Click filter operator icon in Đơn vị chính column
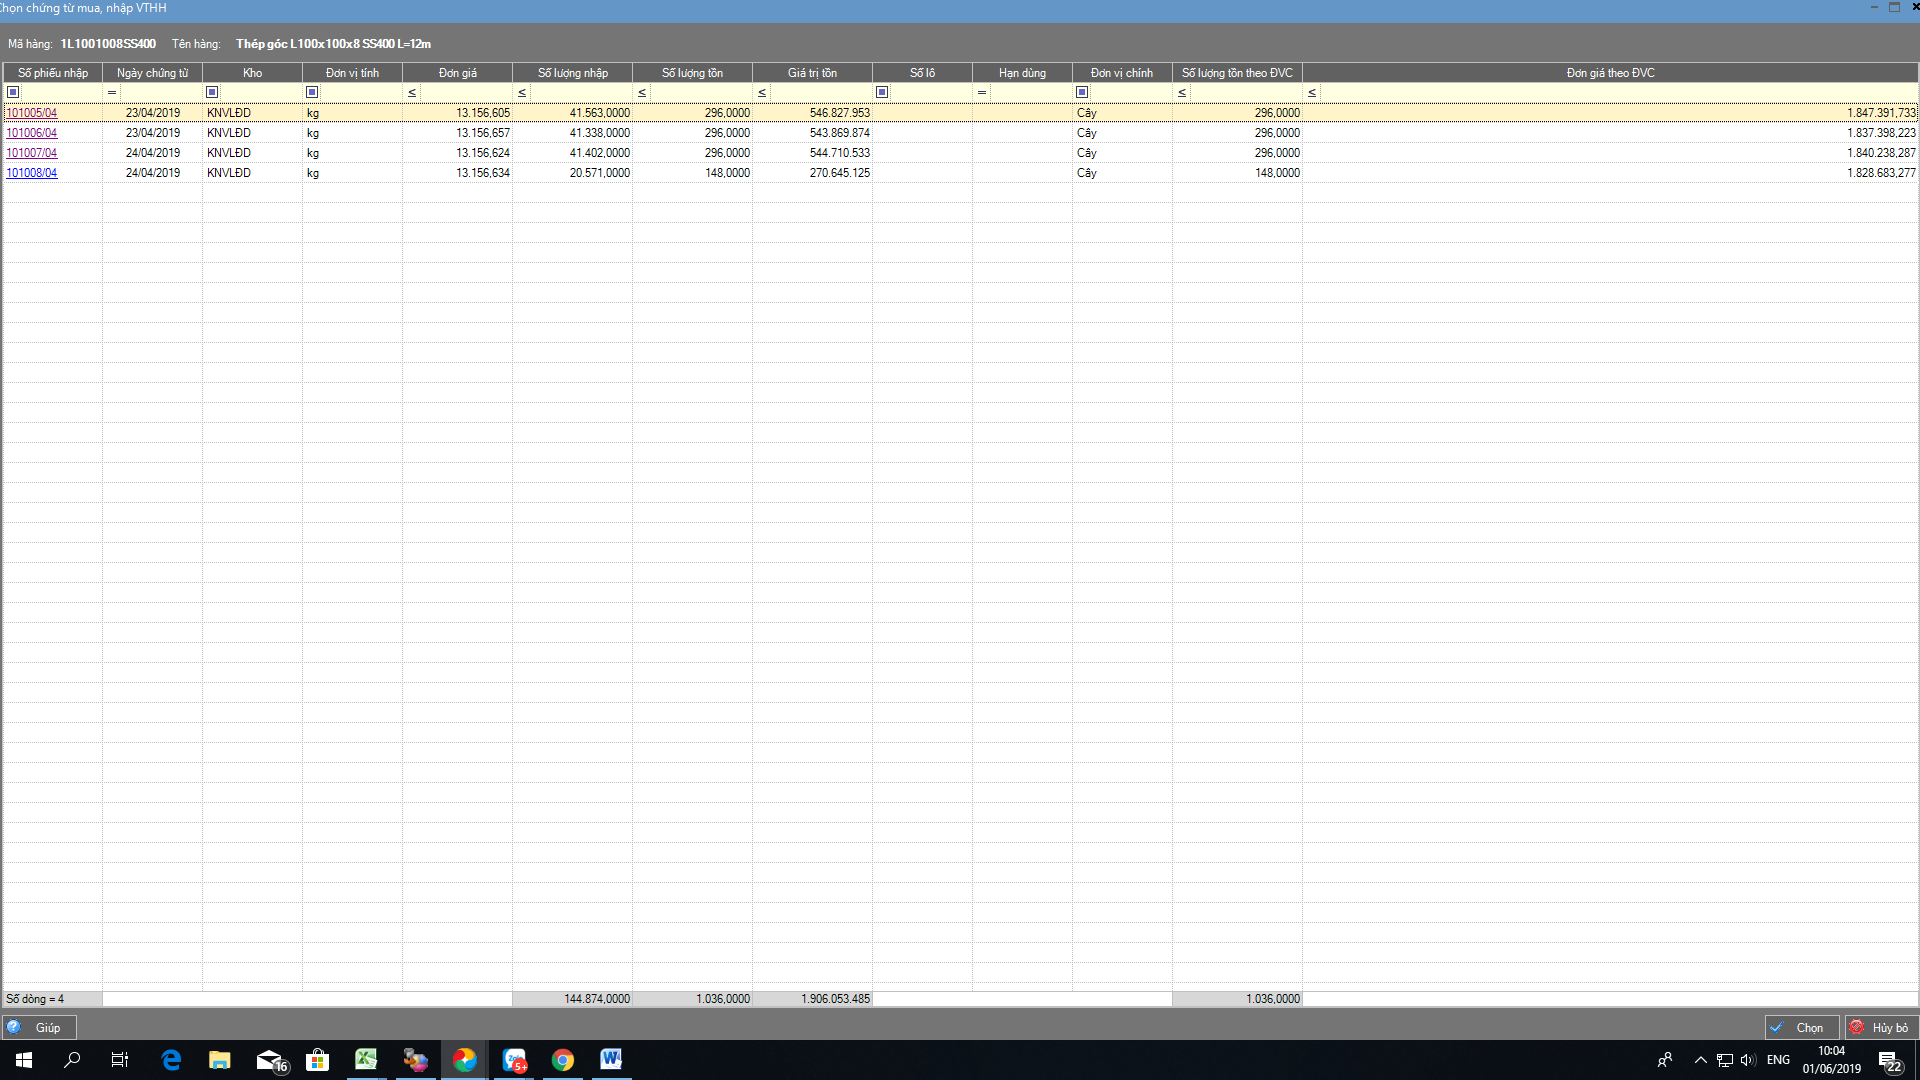Image resolution: width=1920 pixels, height=1080 pixels. click(1082, 92)
